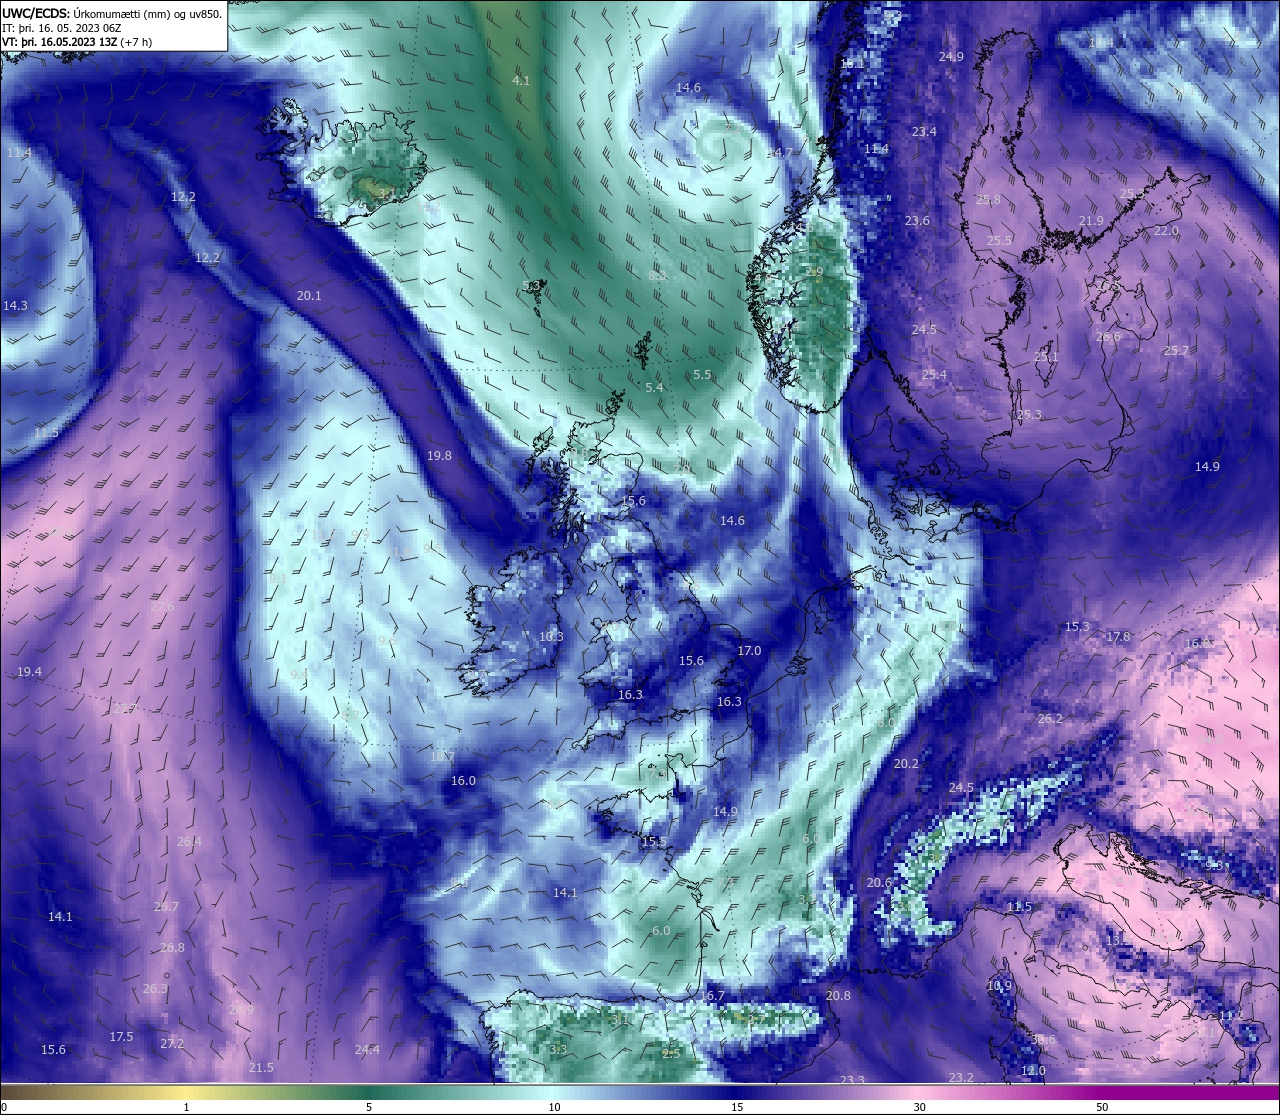Click the map value '20.1'
Viewport: 1280px width, 1115px height.
[x=309, y=296]
